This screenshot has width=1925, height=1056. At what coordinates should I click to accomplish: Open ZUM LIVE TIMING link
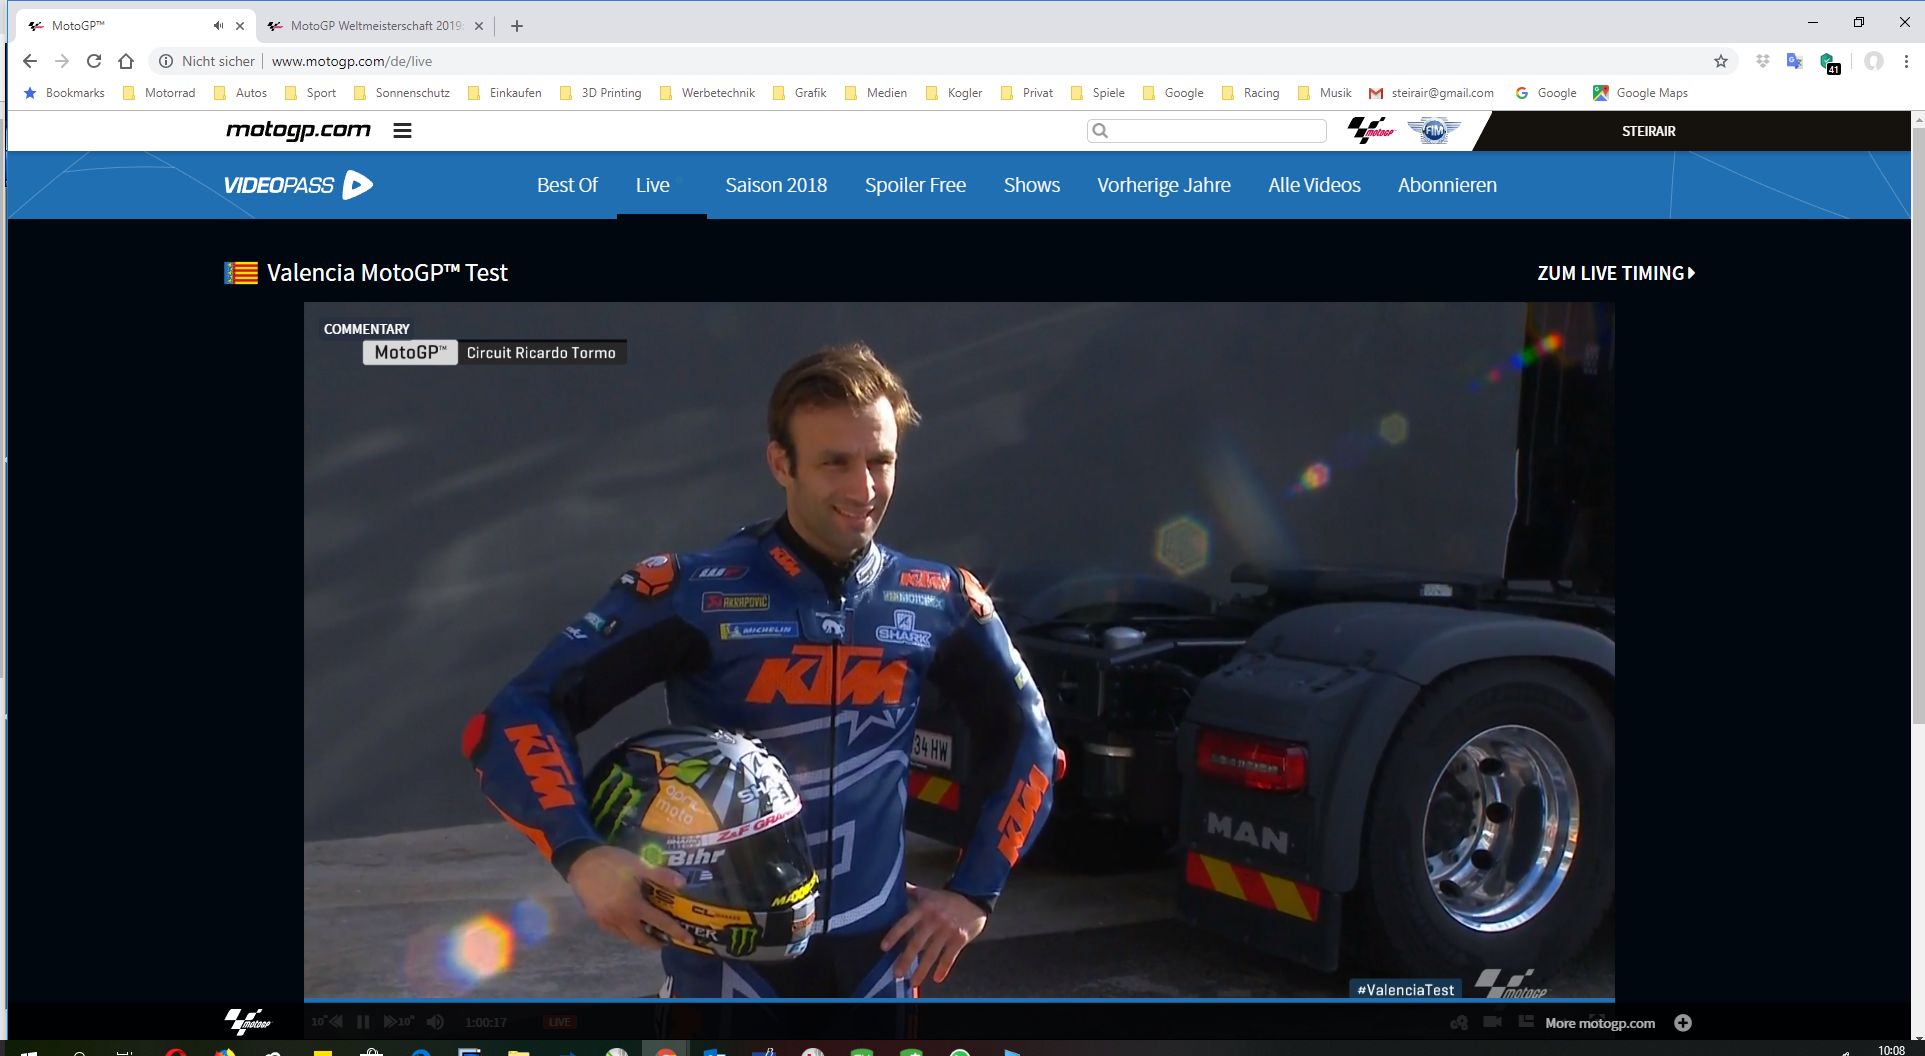(1615, 273)
